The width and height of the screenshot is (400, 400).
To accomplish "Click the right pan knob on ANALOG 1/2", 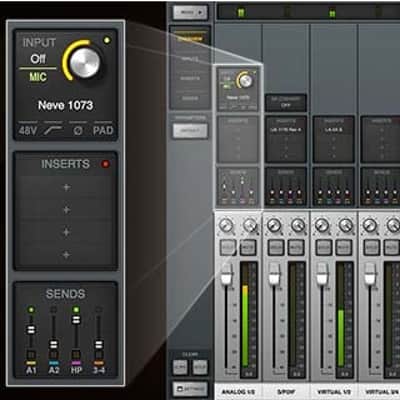I will [250, 226].
